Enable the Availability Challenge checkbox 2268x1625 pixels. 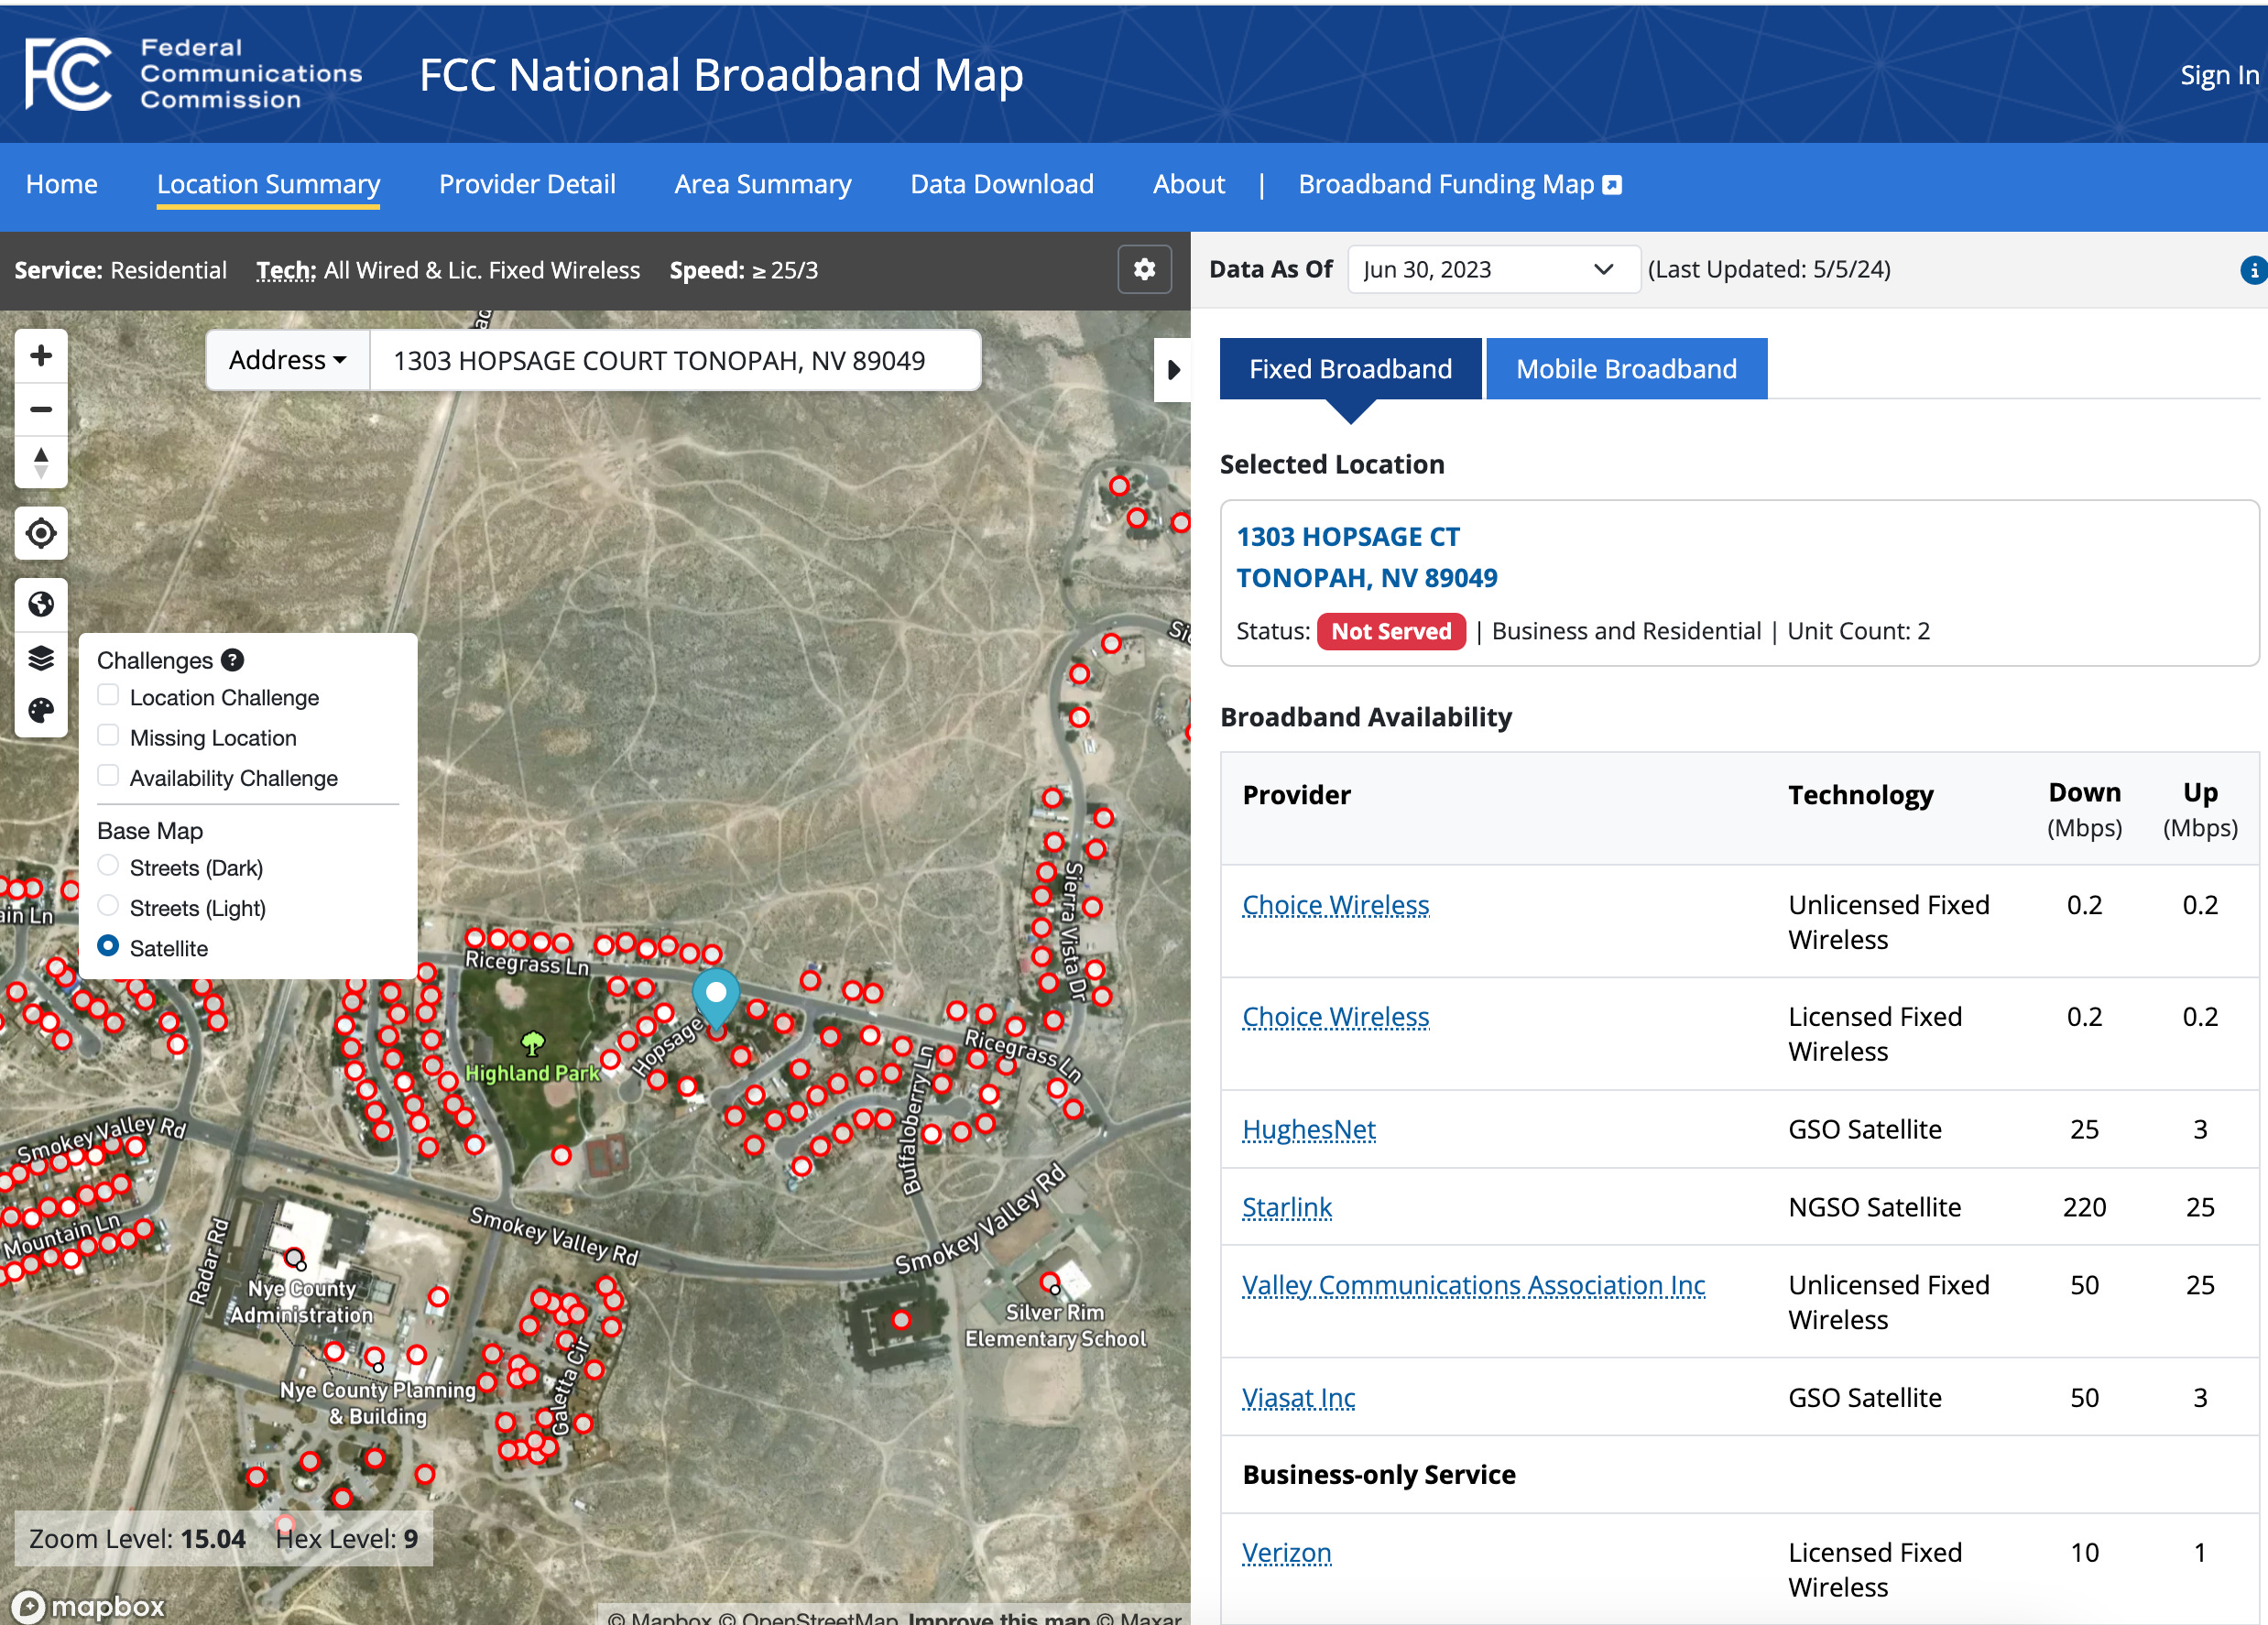(108, 775)
